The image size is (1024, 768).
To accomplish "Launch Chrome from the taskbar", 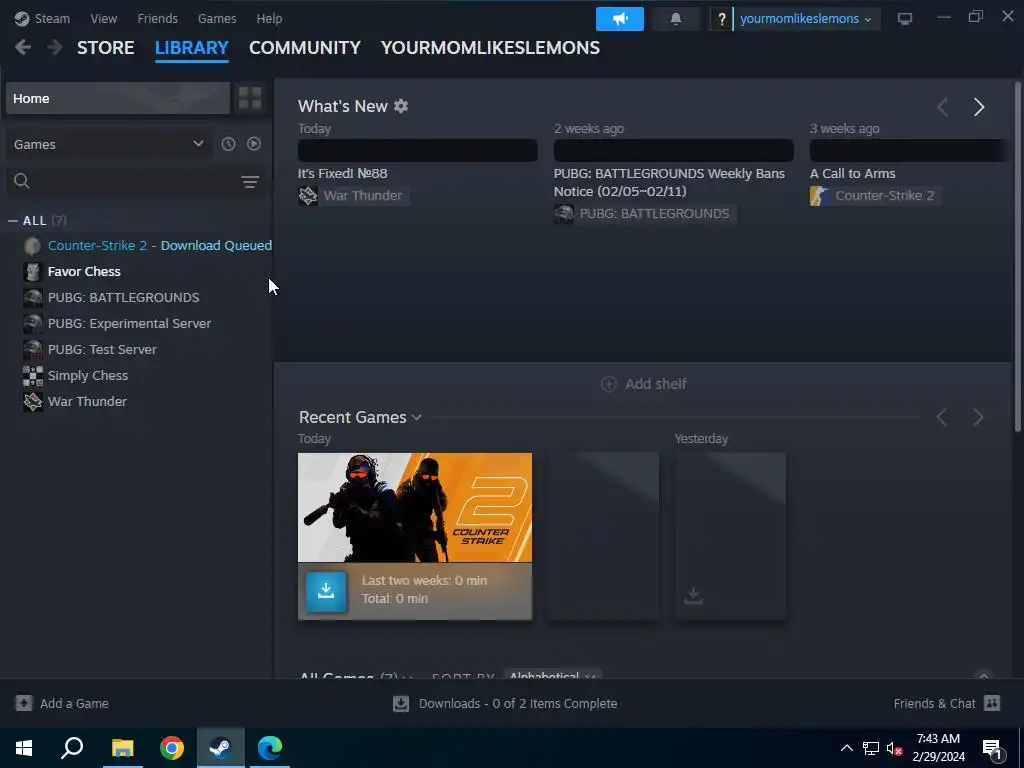I will tap(172, 748).
